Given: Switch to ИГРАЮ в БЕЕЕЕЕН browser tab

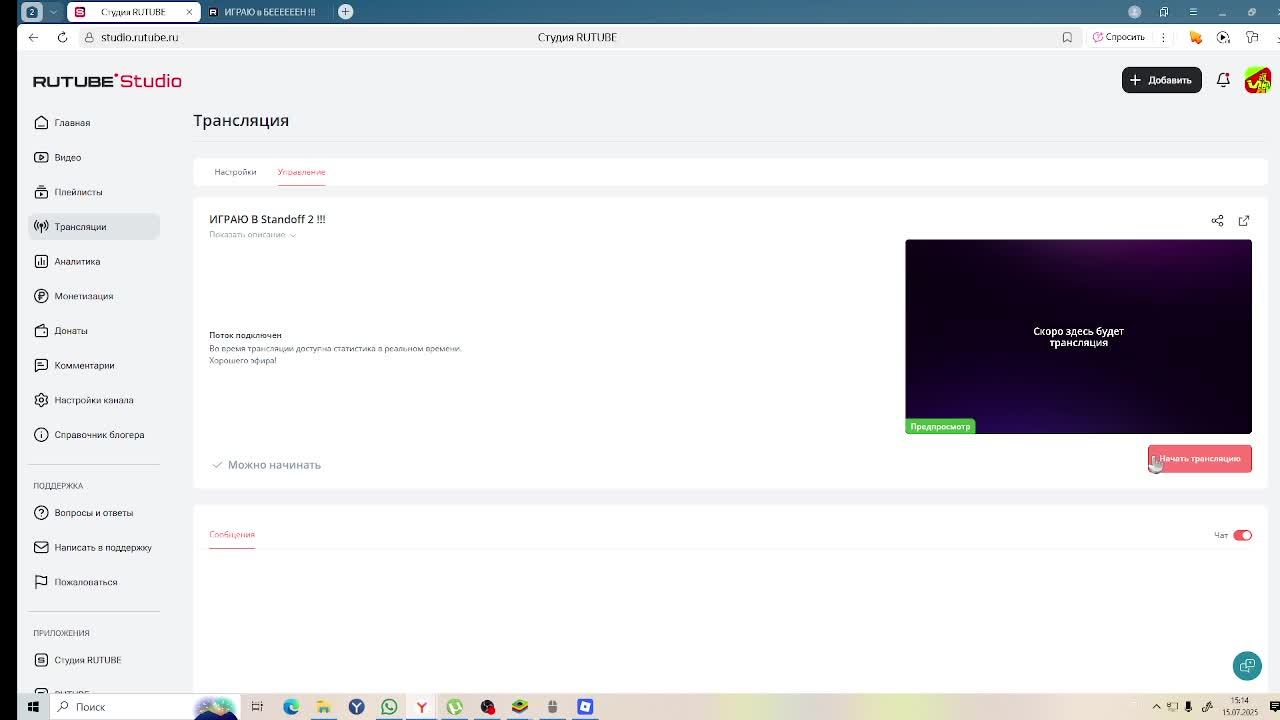Looking at the screenshot, I should tap(263, 12).
